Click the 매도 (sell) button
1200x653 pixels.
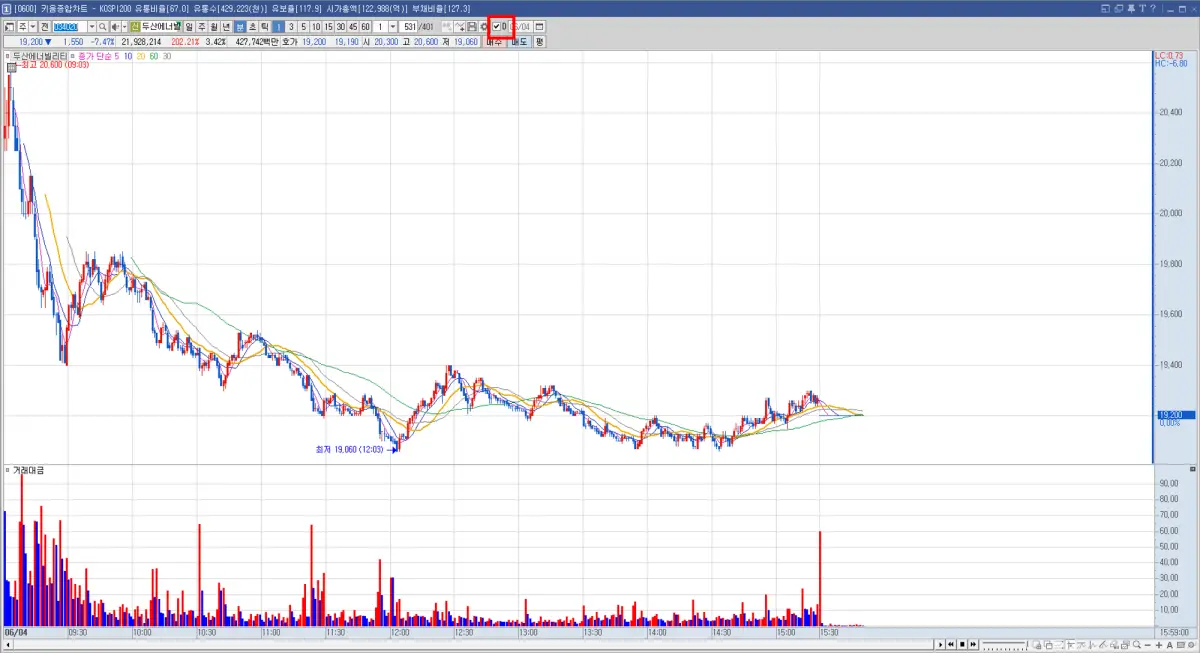[520, 42]
